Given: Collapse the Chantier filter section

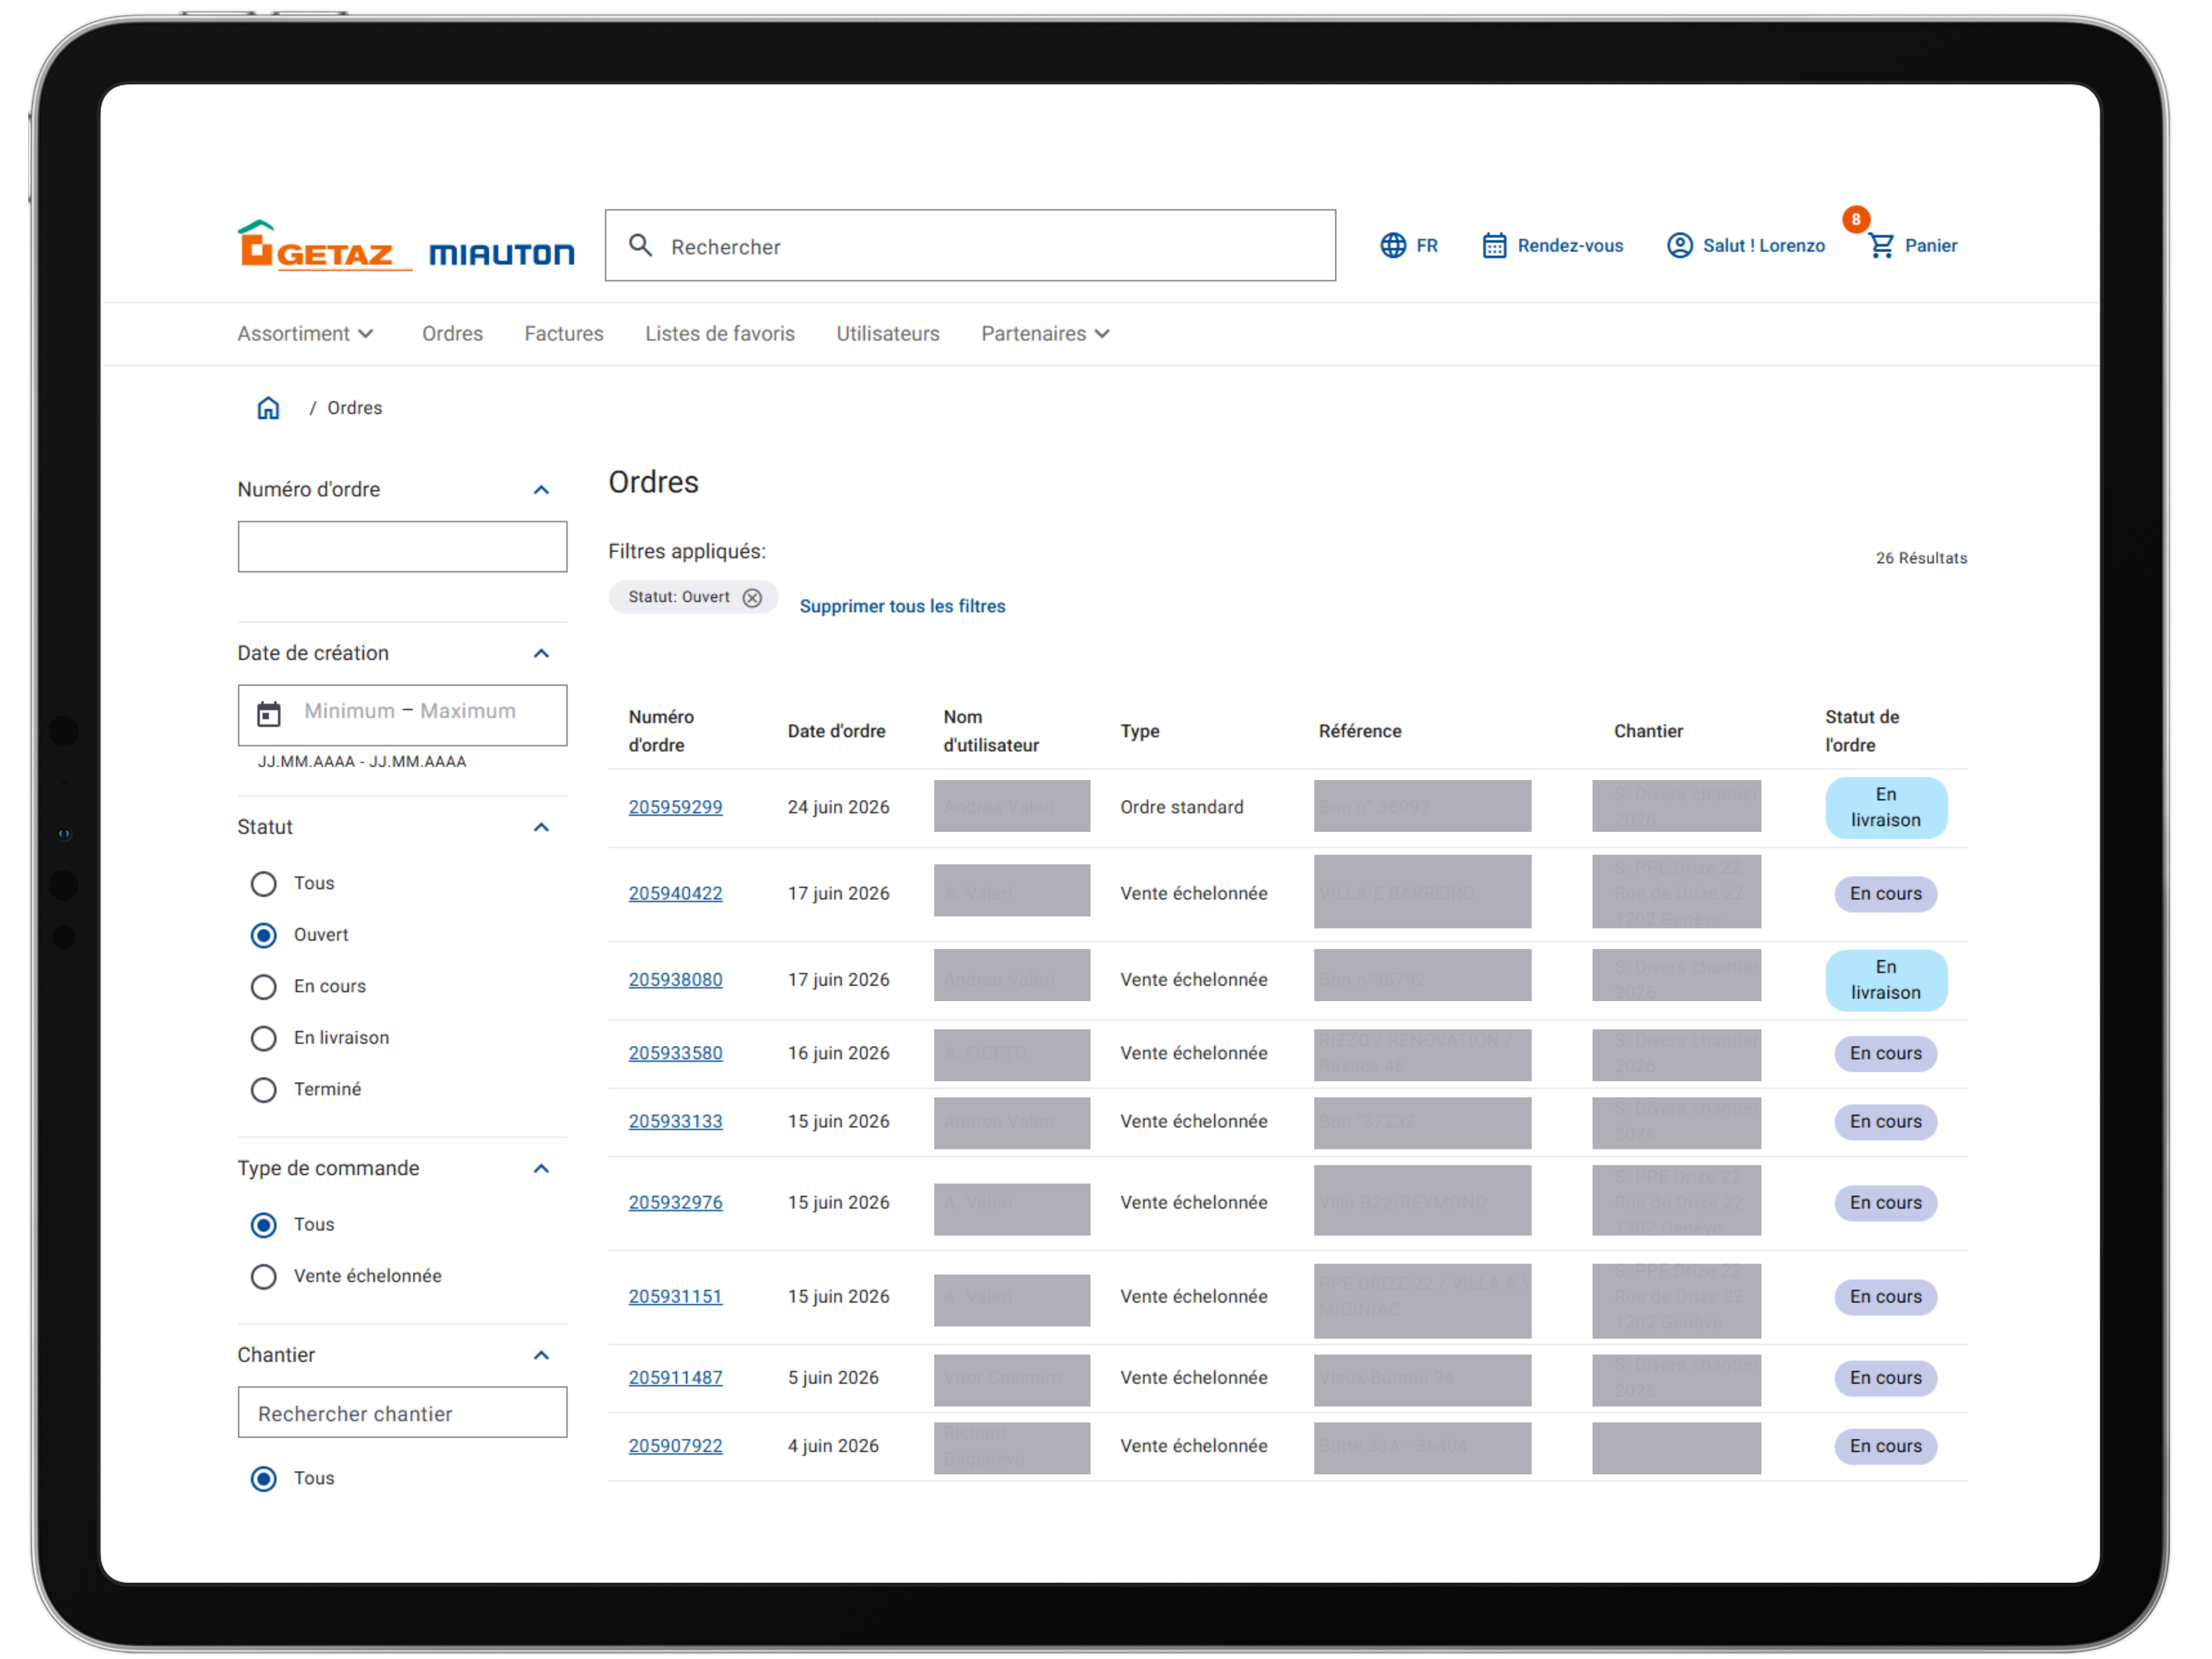Looking at the screenshot, I should 541,1355.
